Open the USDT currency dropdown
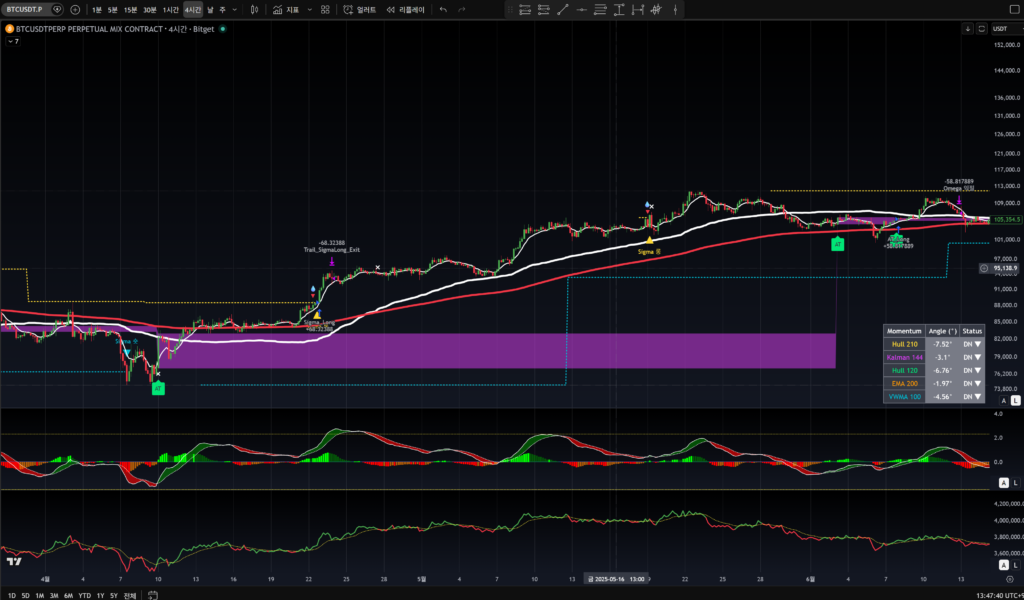This screenshot has height=600, width=1024. pyautogui.click(x=1000, y=29)
